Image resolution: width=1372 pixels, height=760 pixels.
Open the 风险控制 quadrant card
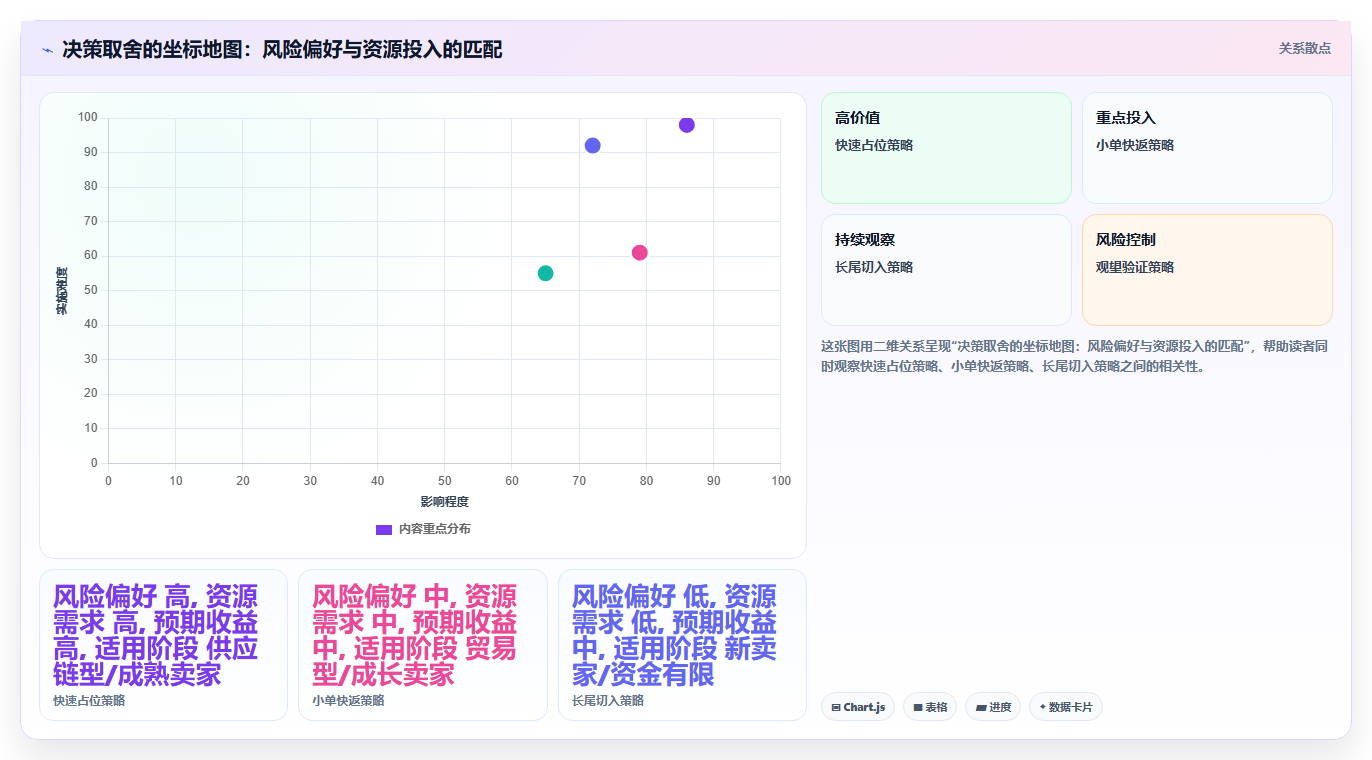(x=1207, y=270)
